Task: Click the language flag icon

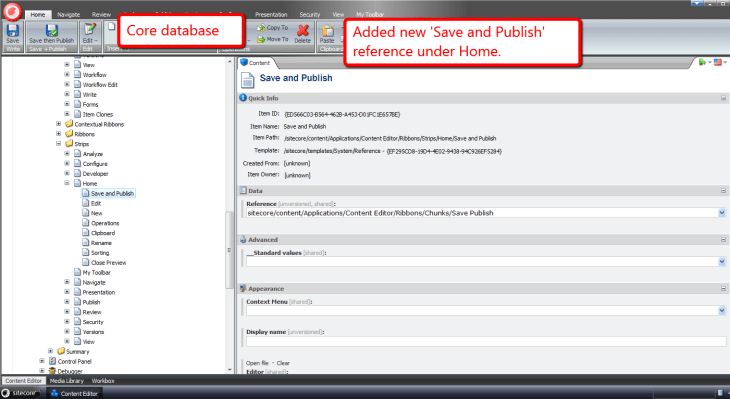Action: [x=718, y=62]
